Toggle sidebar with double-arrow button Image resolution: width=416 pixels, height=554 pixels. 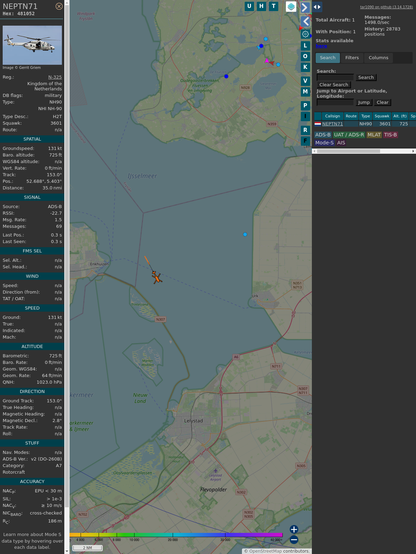(317, 7)
